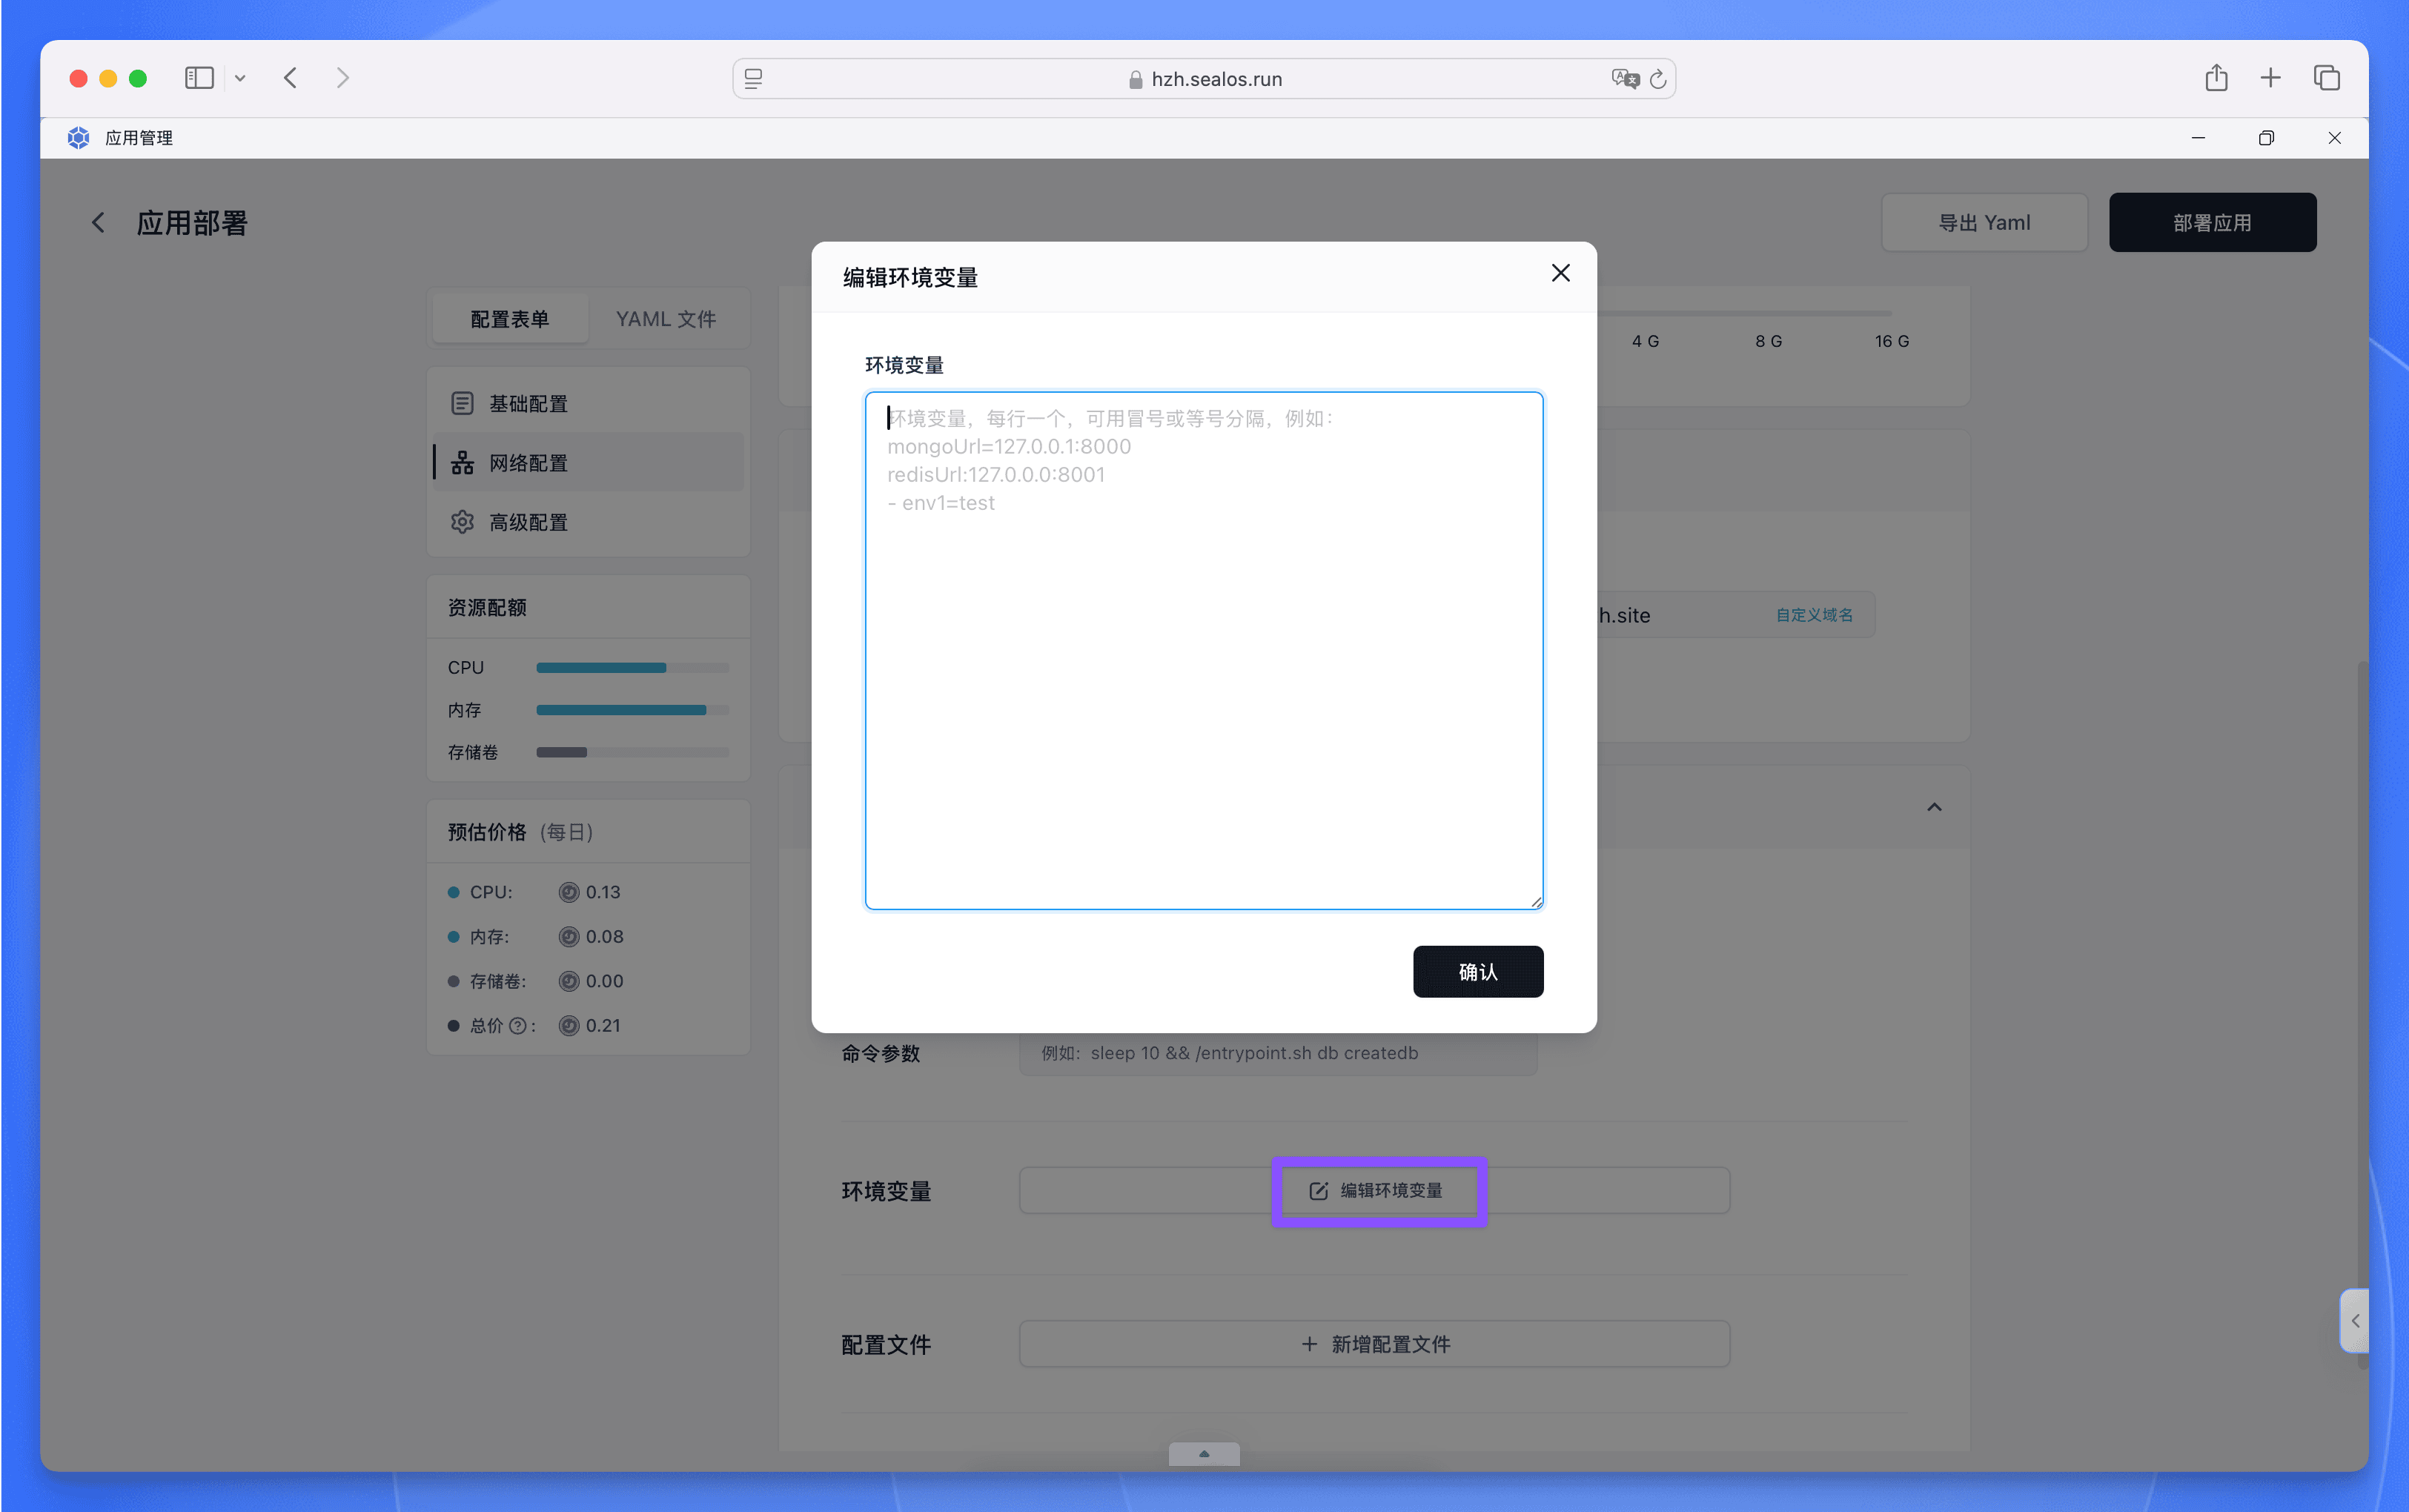Expand the side panel with the left arrow tab
The width and height of the screenshot is (2409, 1512).
[2354, 1320]
